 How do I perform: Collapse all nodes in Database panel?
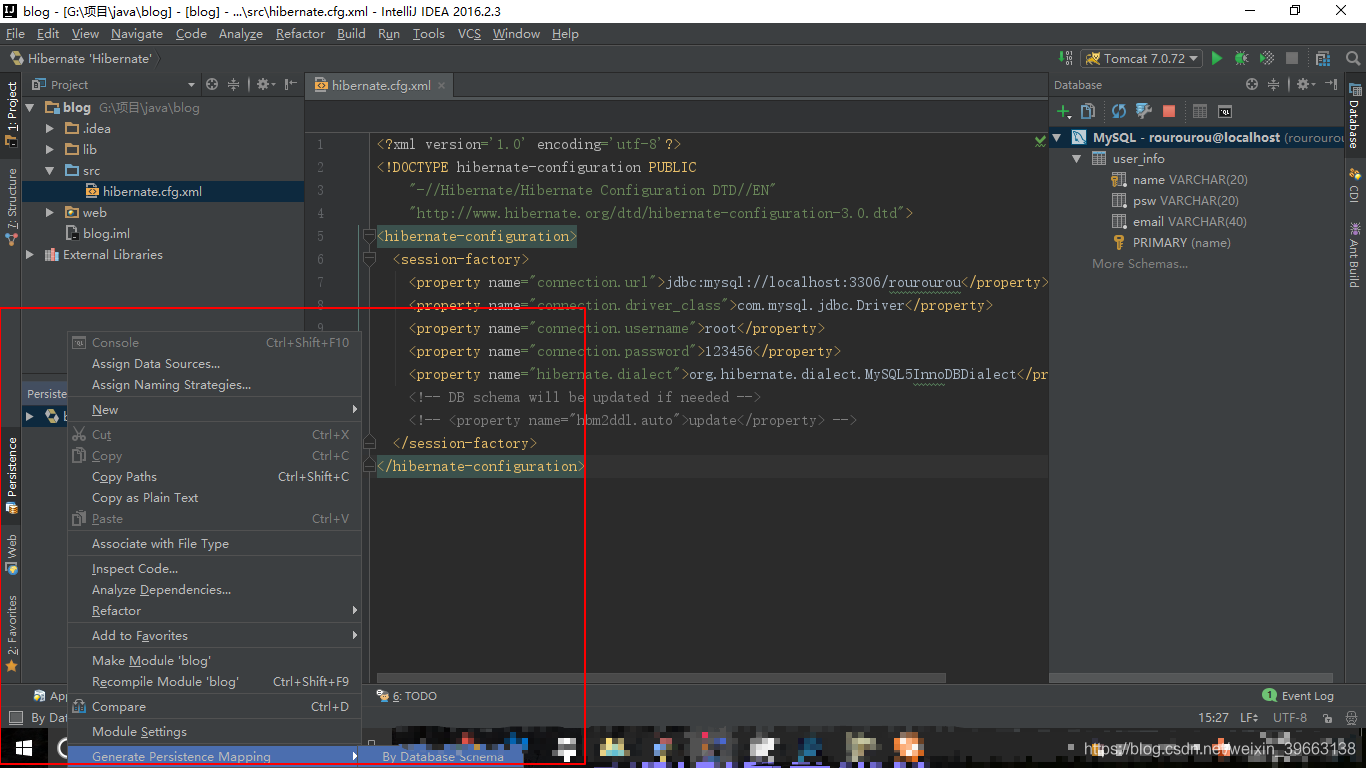tap(1273, 85)
